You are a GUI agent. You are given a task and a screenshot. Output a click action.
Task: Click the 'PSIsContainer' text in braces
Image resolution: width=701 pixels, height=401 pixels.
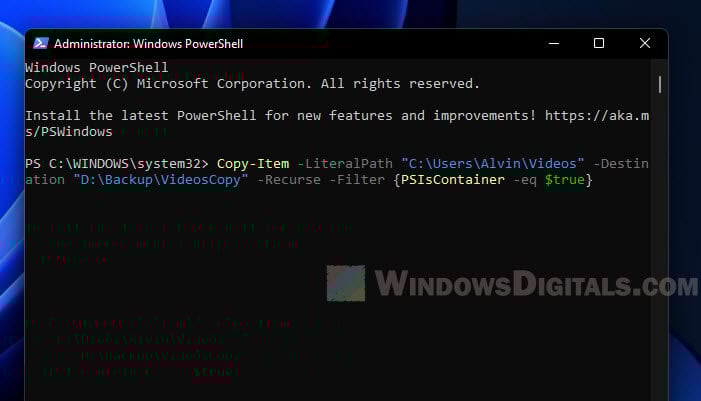(452, 180)
